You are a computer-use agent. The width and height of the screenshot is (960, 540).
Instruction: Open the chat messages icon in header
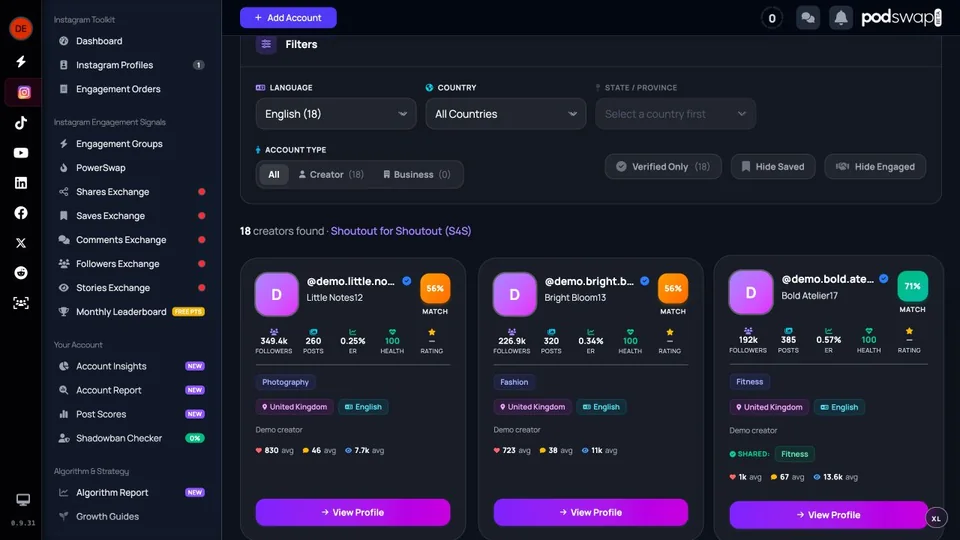point(808,18)
